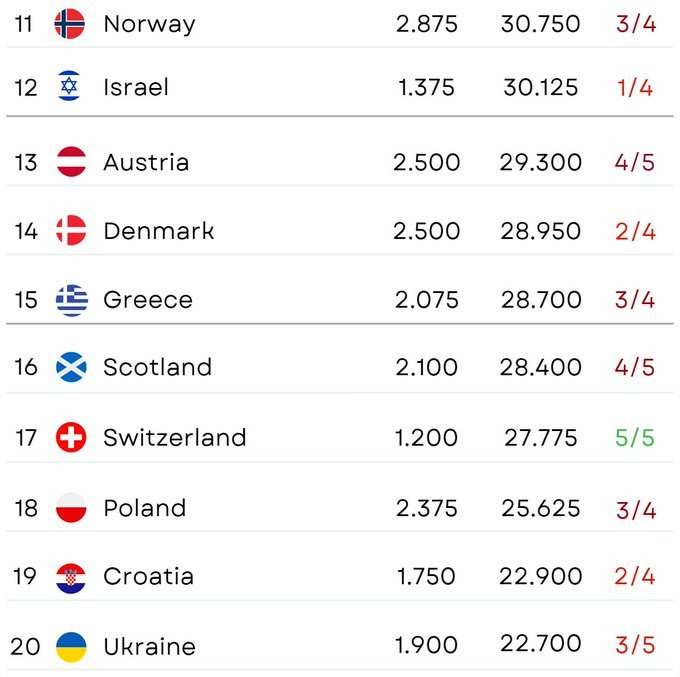The width and height of the screenshot is (680, 677).
Task: Select the Ukraine country name
Action: pyautogui.click(x=150, y=646)
